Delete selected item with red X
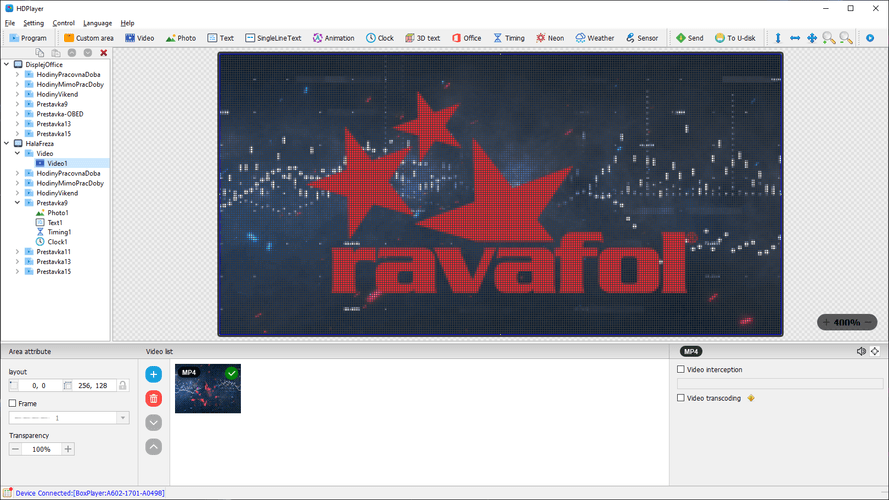This screenshot has height=500, width=889. (x=104, y=53)
